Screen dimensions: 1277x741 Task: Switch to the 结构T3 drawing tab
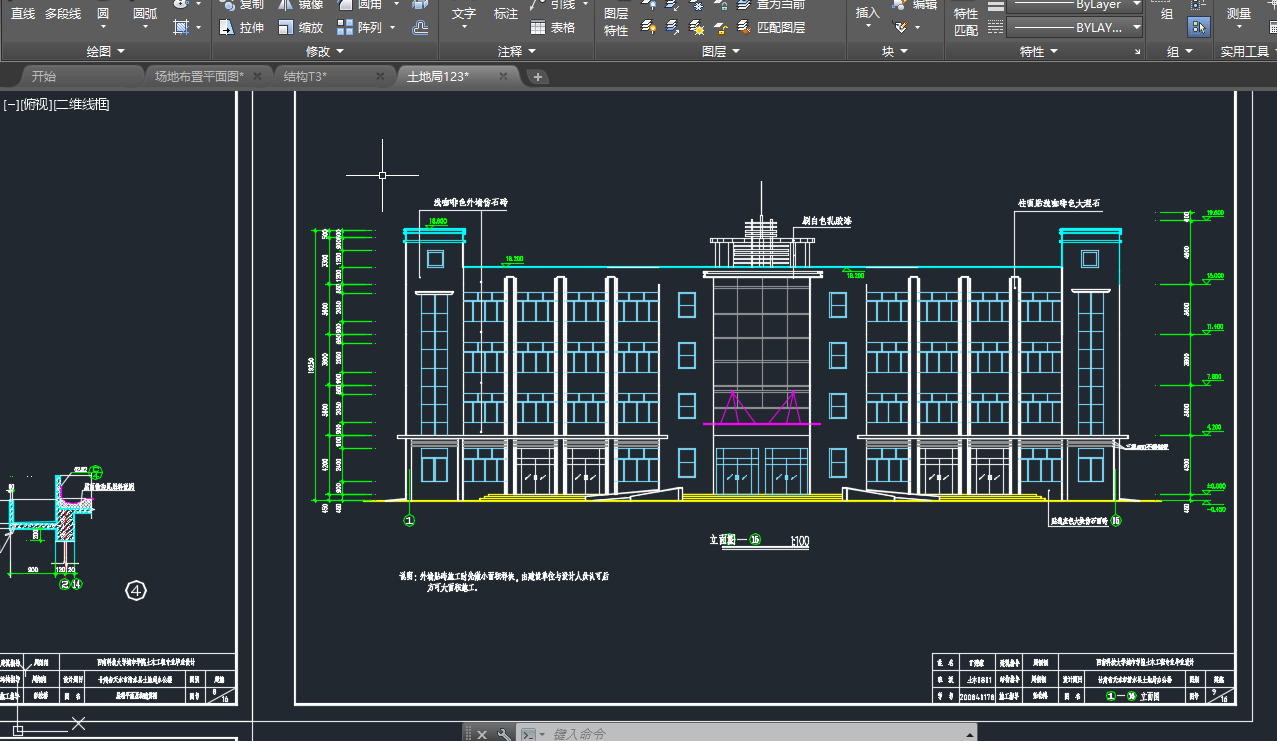(x=305, y=76)
